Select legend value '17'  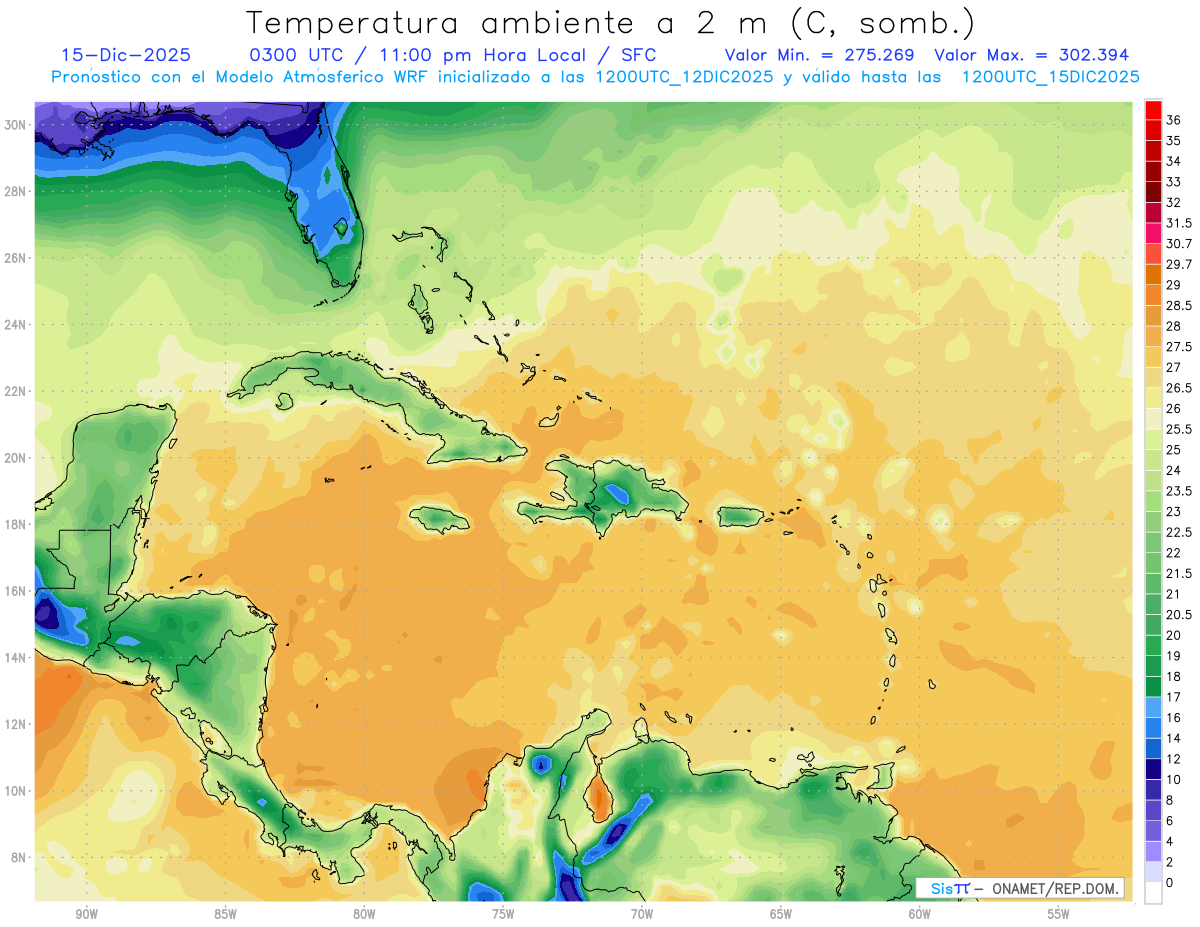(x=1173, y=697)
